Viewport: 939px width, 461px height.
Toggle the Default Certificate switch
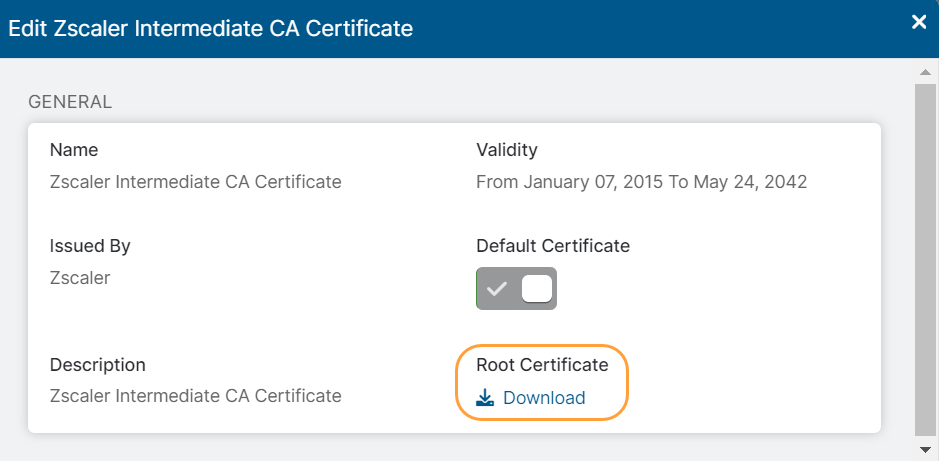516,289
